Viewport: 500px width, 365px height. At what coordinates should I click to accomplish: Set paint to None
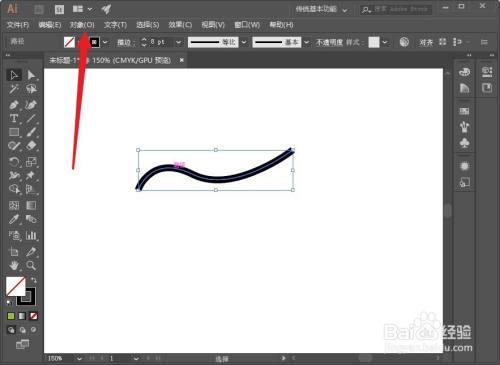pyautogui.click(x=33, y=316)
